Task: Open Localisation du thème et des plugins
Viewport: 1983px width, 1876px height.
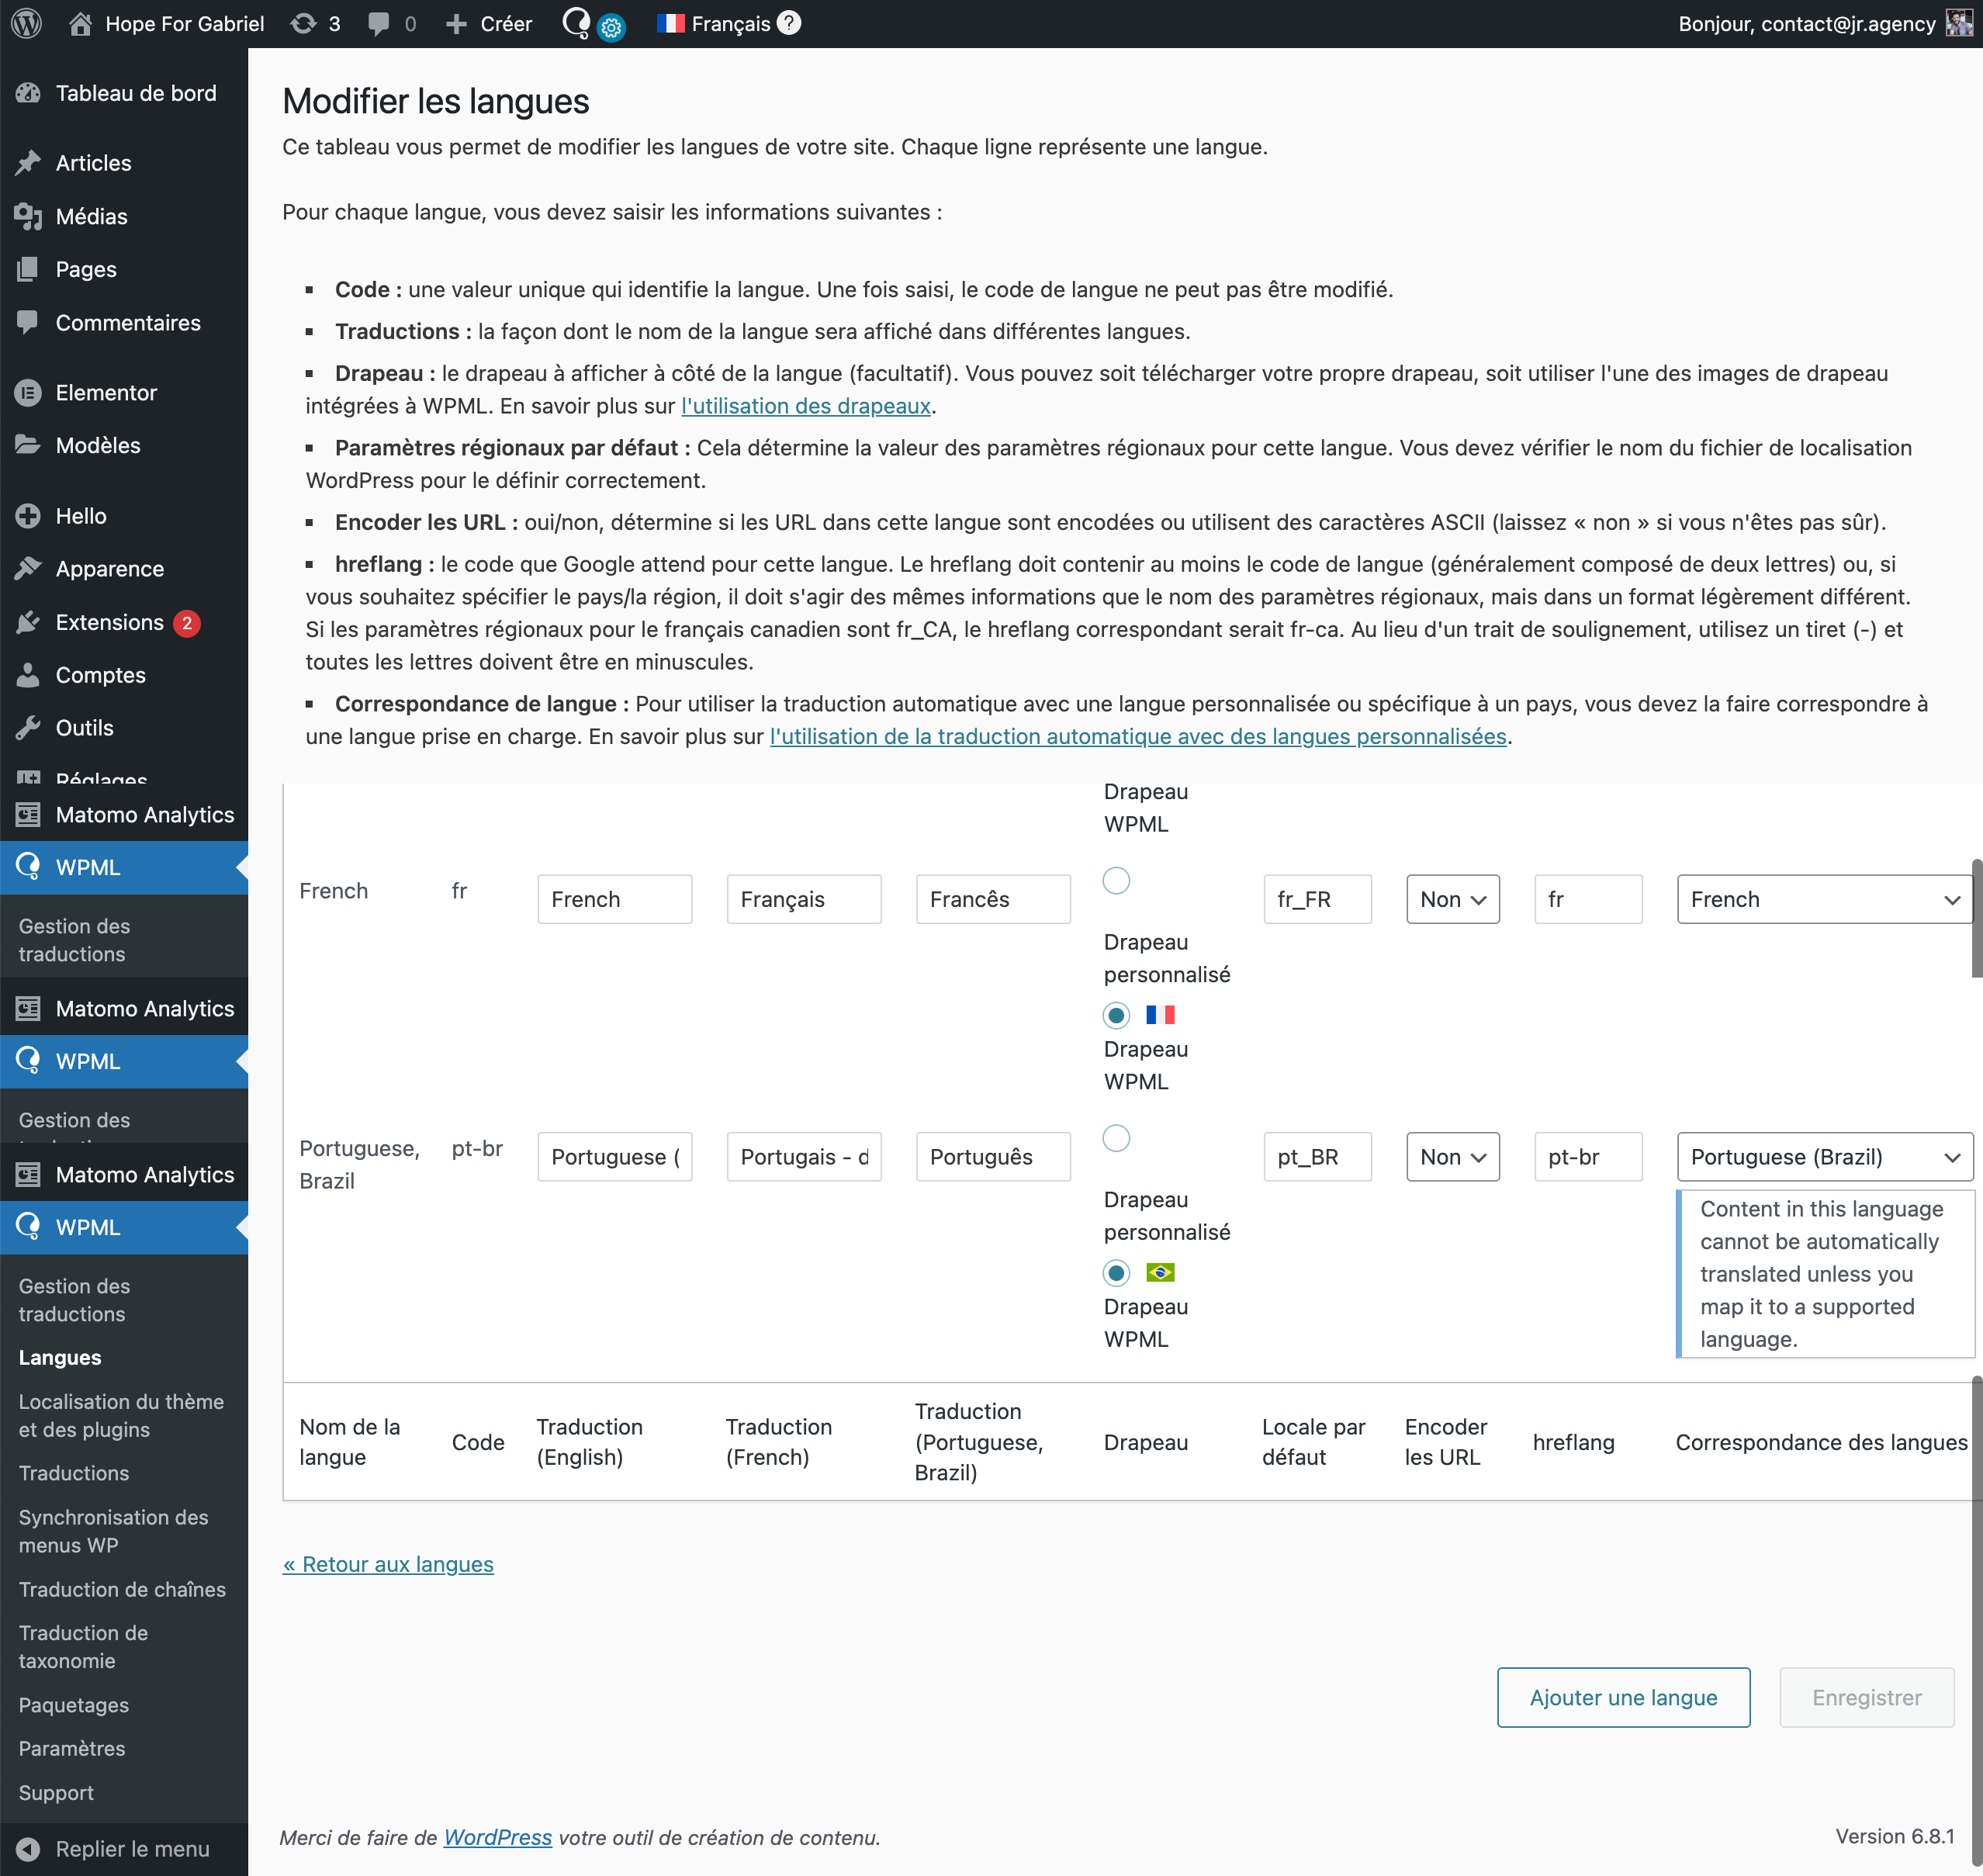Action: click(121, 1415)
